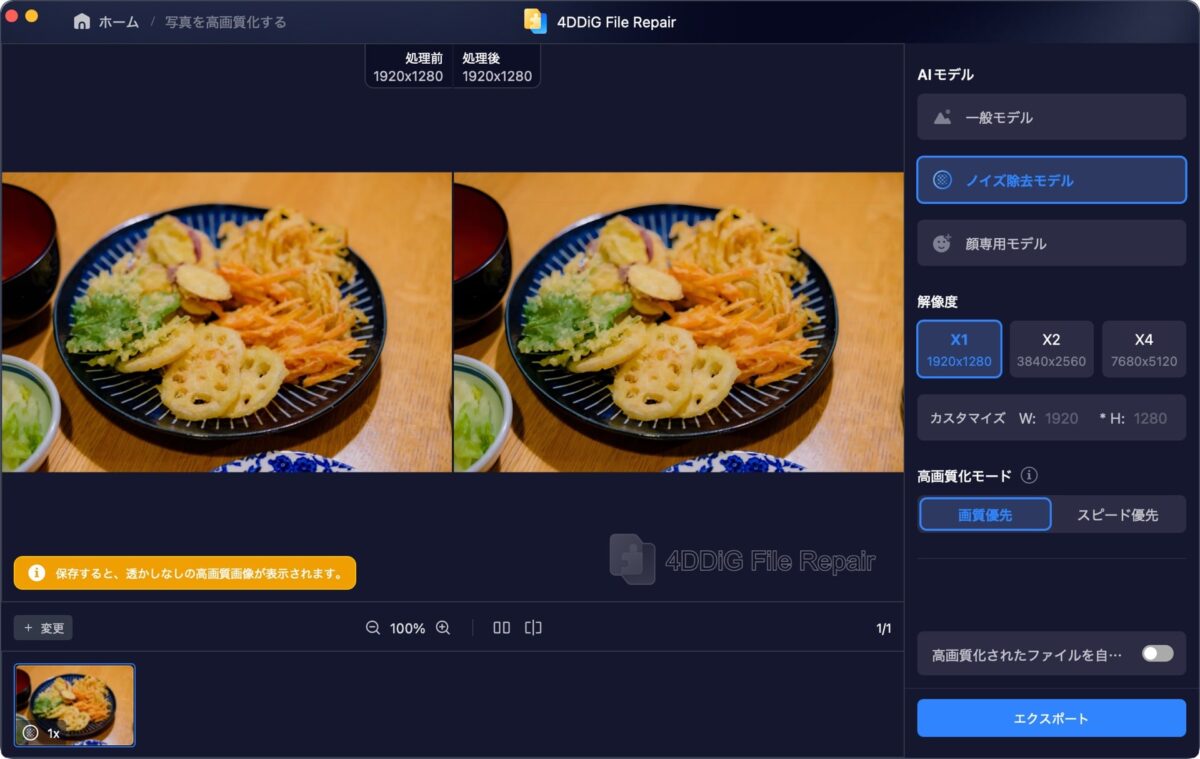Image resolution: width=1200 pixels, height=759 pixels.
Task: Click the custom width W input field
Action: click(x=1062, y=418)
